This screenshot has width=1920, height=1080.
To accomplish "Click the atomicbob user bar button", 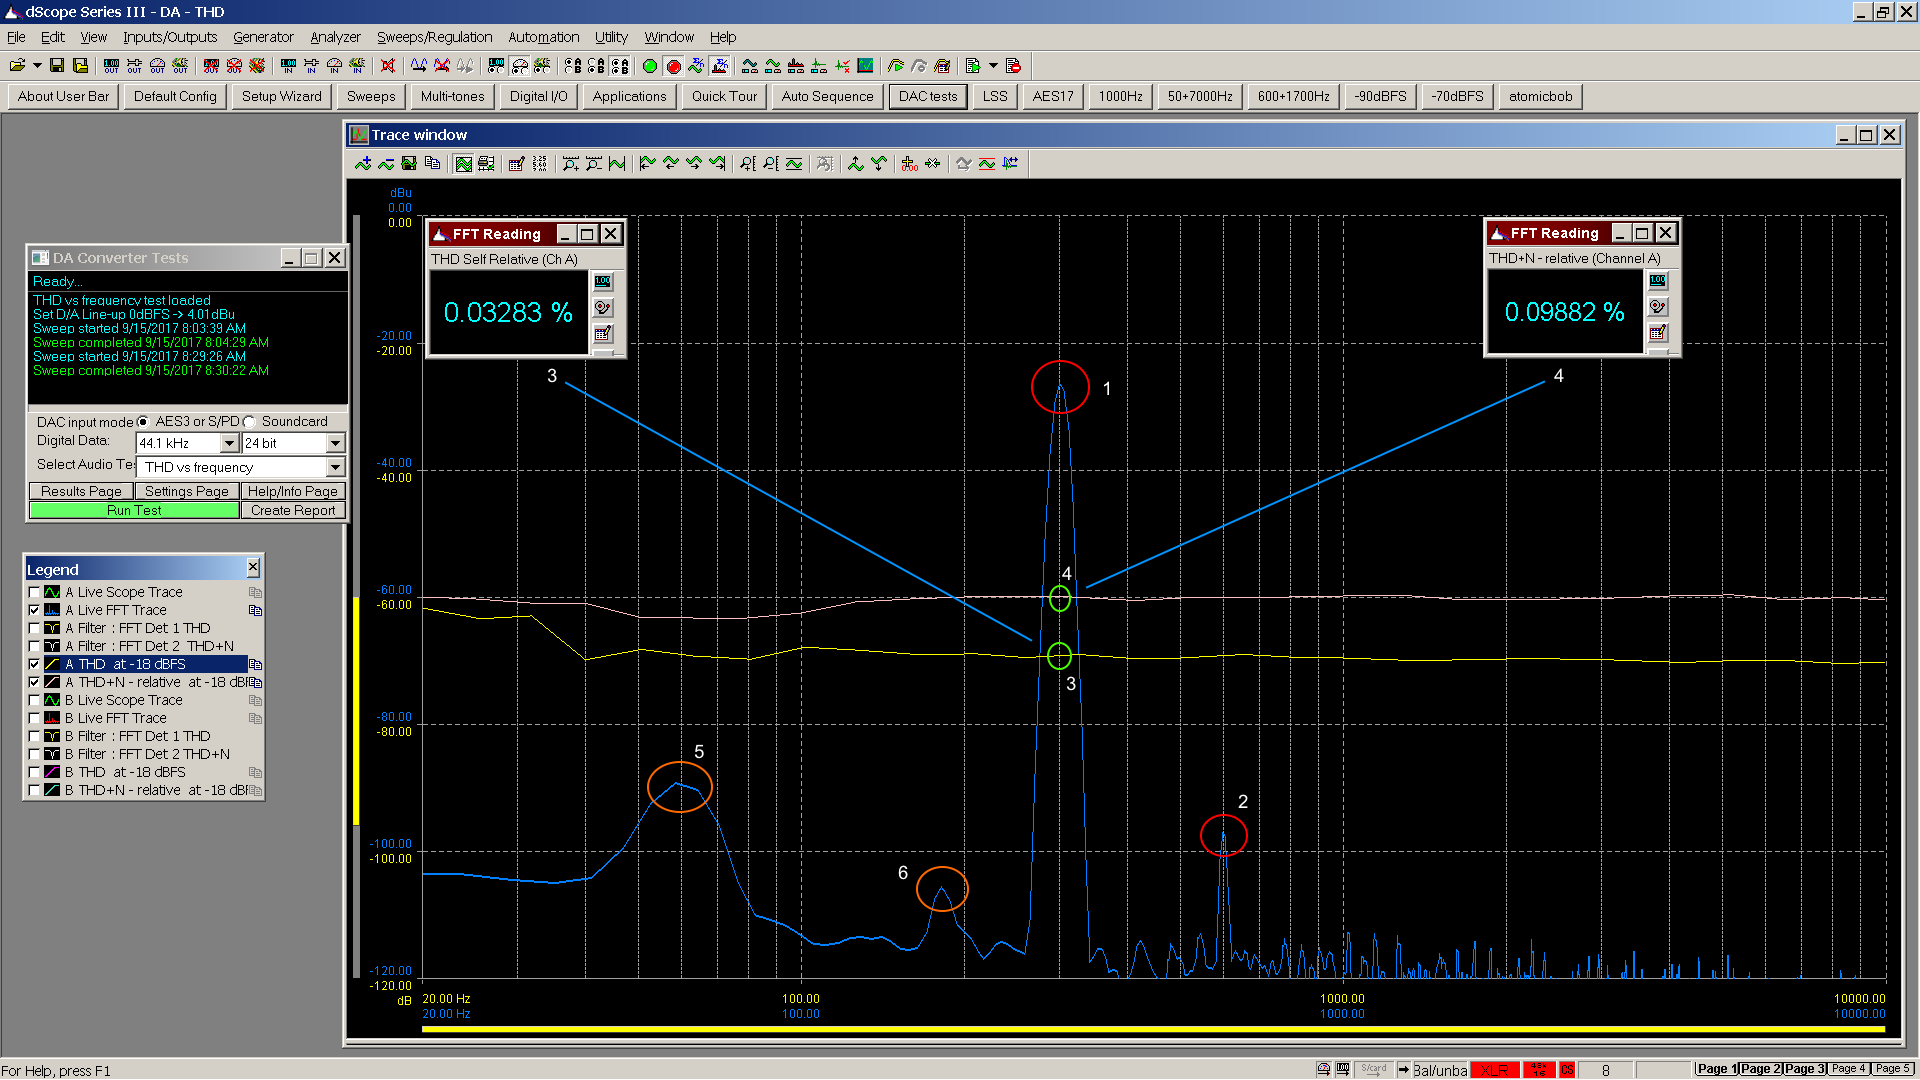I will tap(1540, 96).
